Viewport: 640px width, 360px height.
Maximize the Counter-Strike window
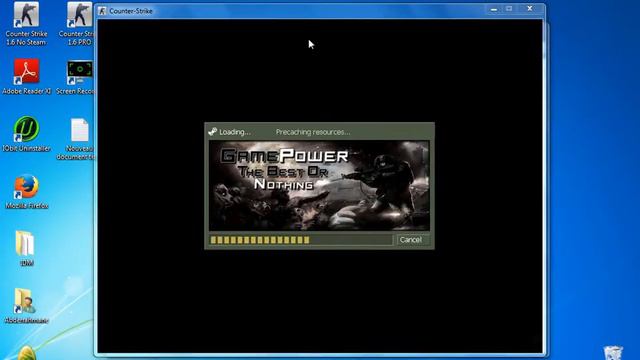(509, 9)
